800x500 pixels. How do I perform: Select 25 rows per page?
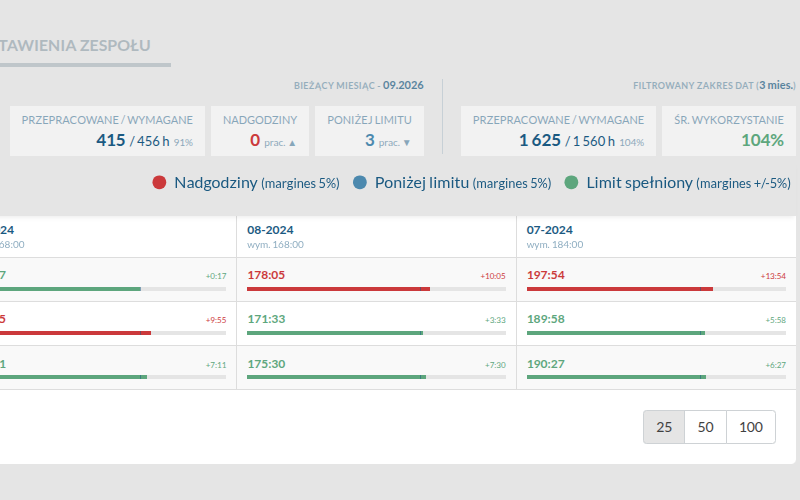[x=664, y=427]
